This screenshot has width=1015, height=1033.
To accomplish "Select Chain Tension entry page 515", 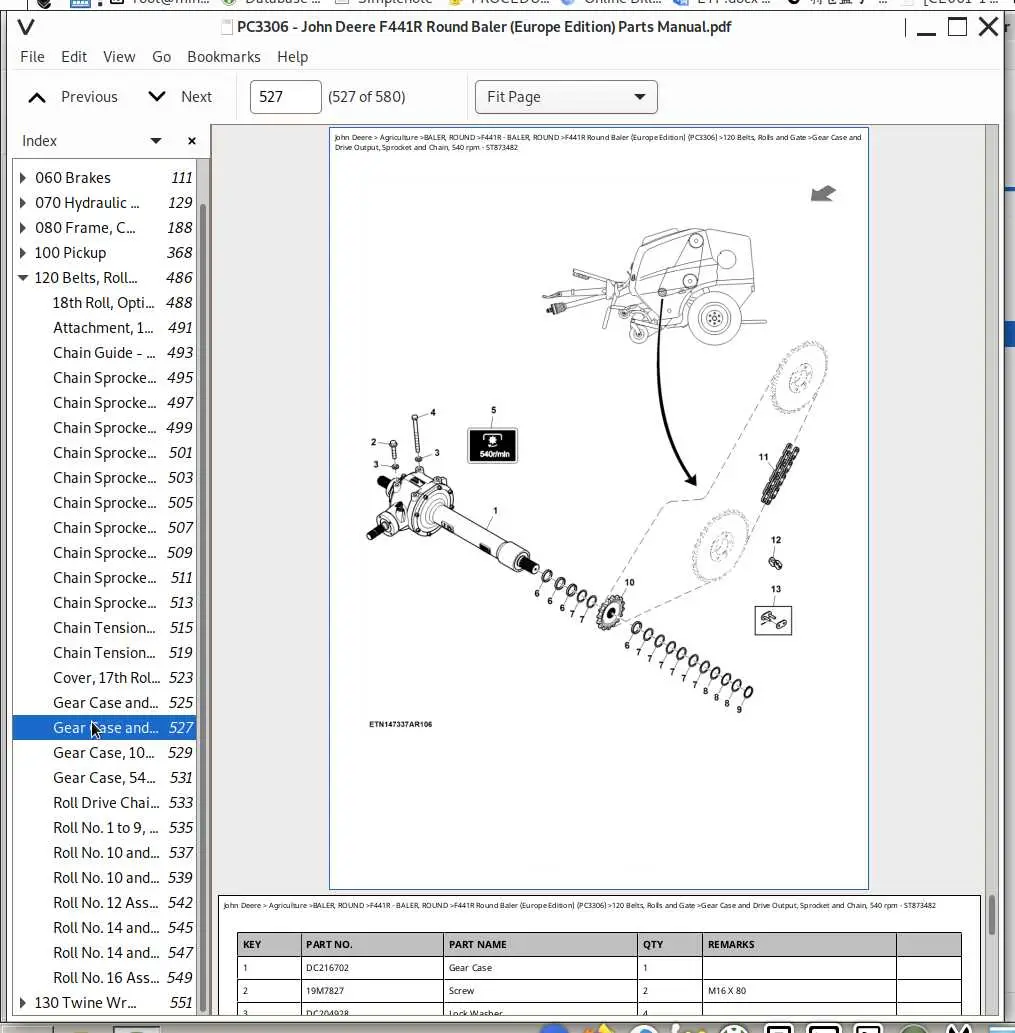I will tap(104, 628).
